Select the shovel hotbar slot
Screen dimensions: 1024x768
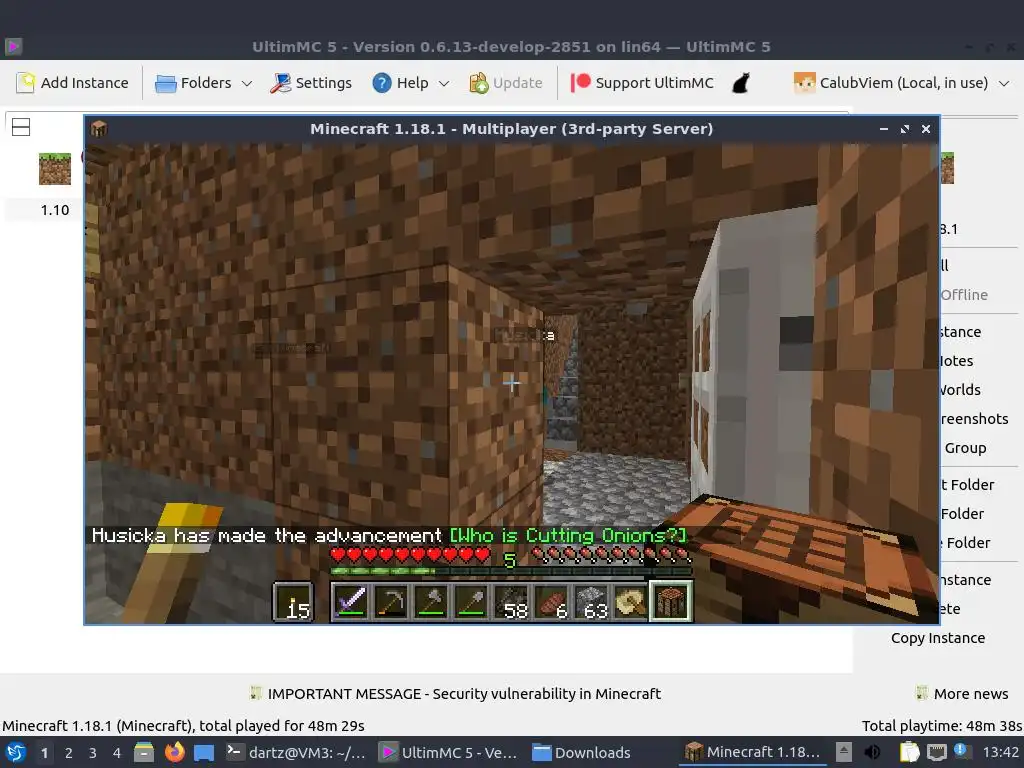click(470, 601)
